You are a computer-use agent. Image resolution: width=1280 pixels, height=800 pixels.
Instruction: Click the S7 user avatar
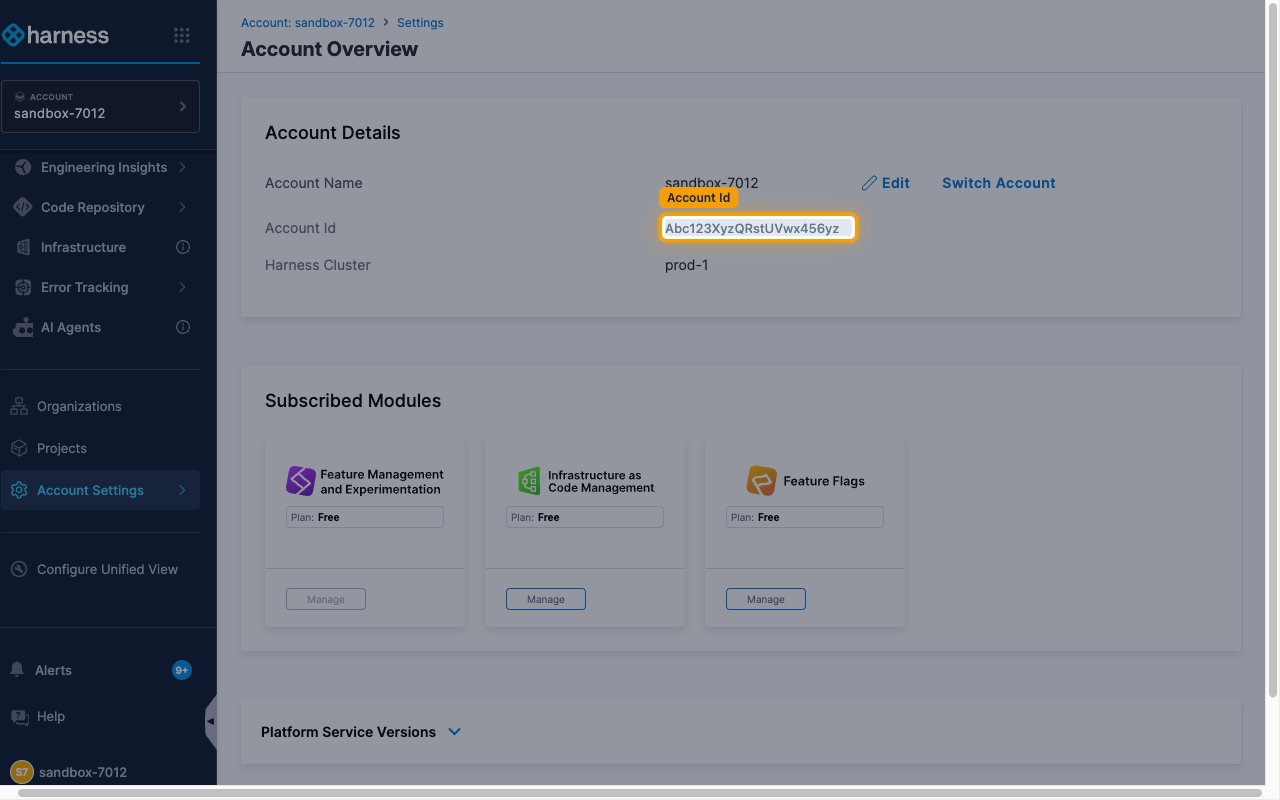click(22, 772)
